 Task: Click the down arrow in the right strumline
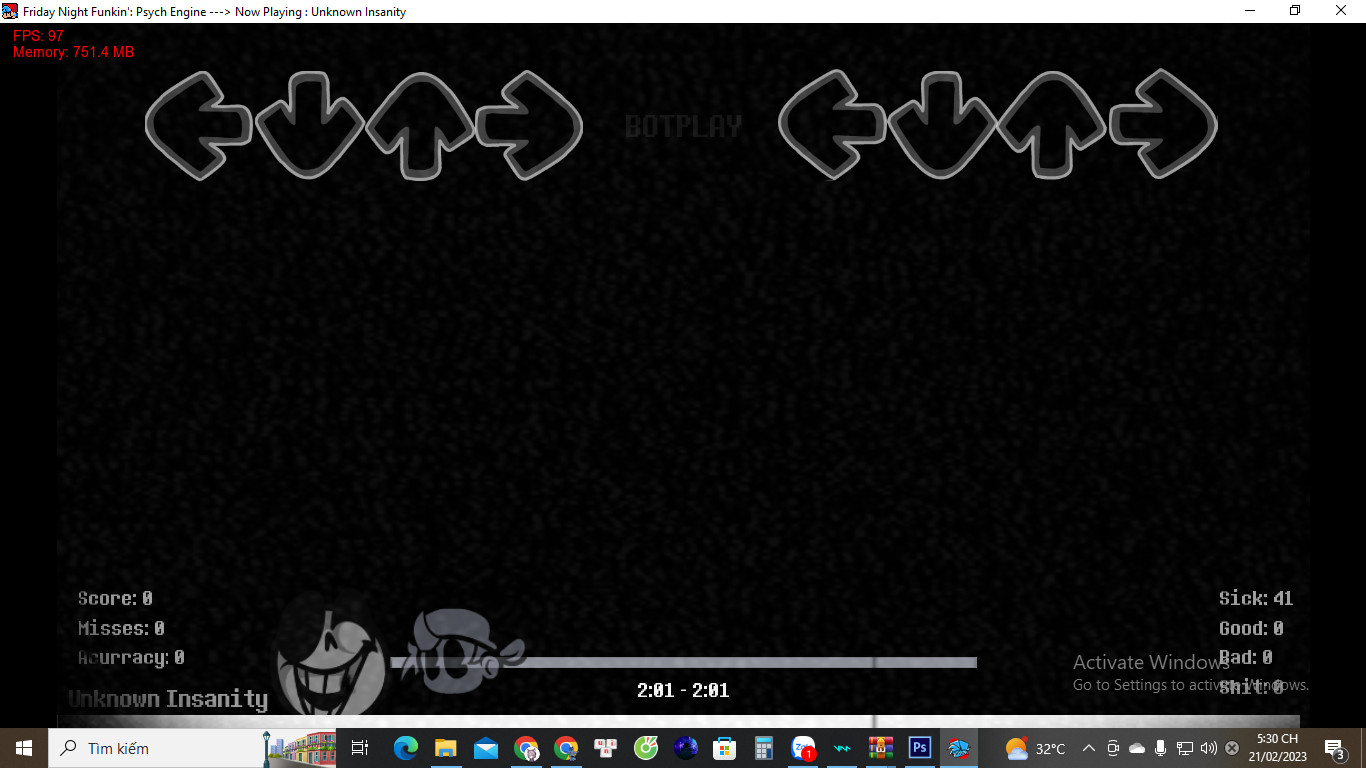tap(942, 126)
